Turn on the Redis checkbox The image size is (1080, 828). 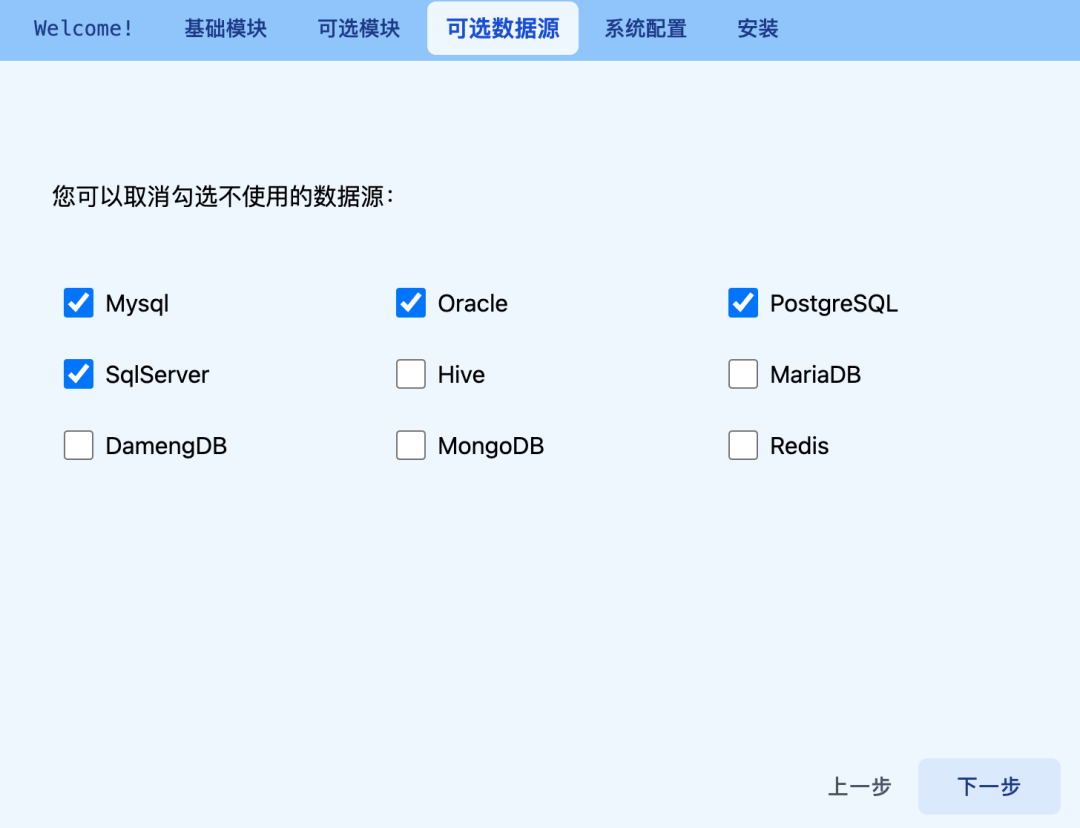pos(742,445)
